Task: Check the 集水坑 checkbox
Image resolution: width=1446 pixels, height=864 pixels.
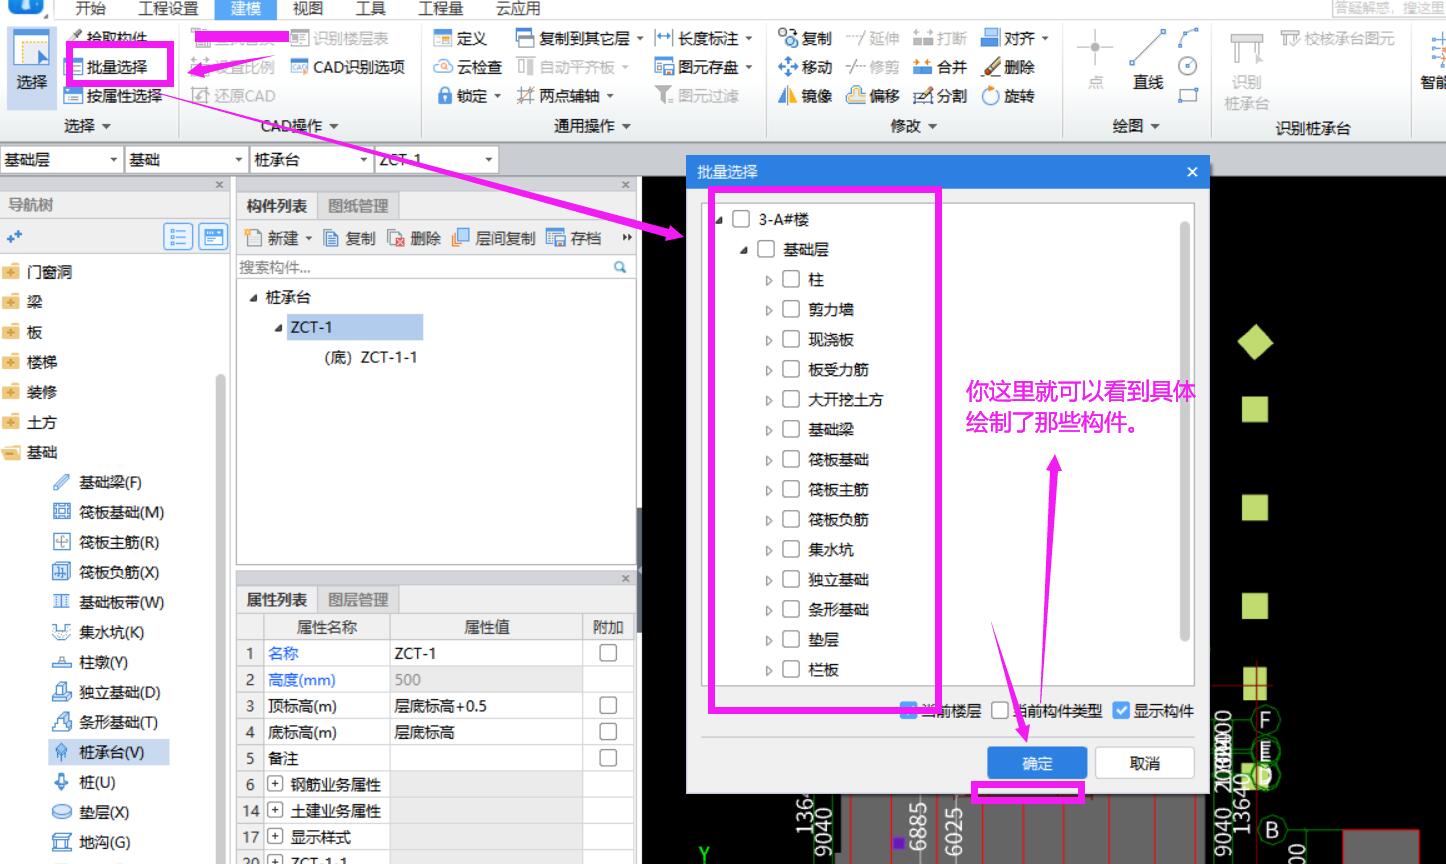Action: tap(791, 549)
